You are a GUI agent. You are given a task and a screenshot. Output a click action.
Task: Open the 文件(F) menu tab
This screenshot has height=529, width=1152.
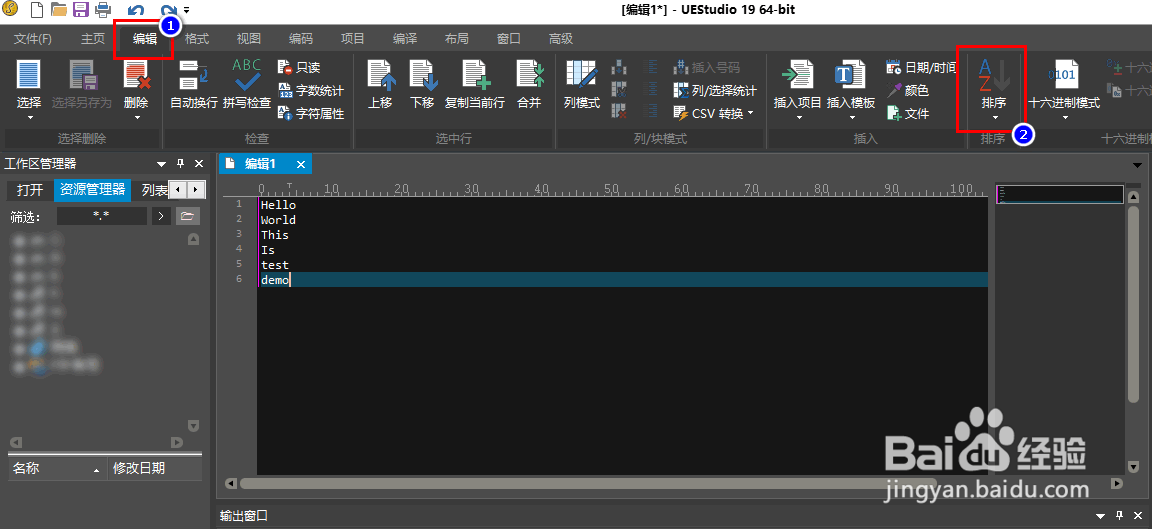point(33,39)
